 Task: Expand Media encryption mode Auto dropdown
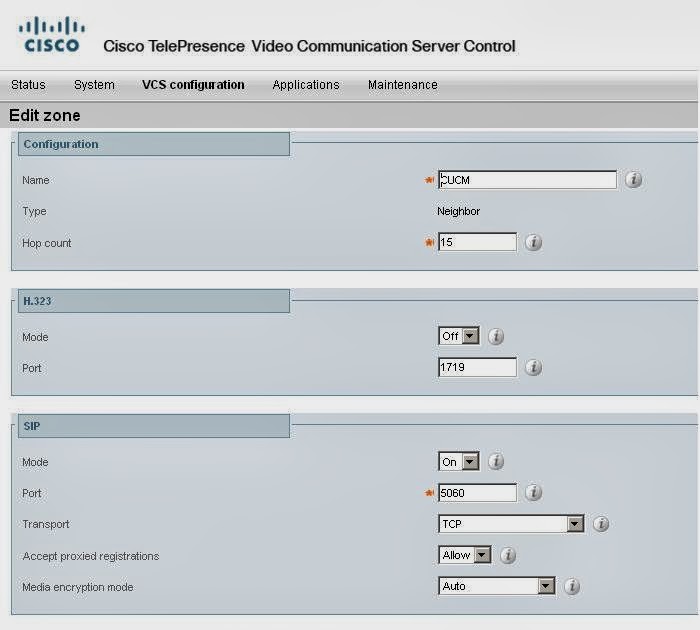[497, 587]
